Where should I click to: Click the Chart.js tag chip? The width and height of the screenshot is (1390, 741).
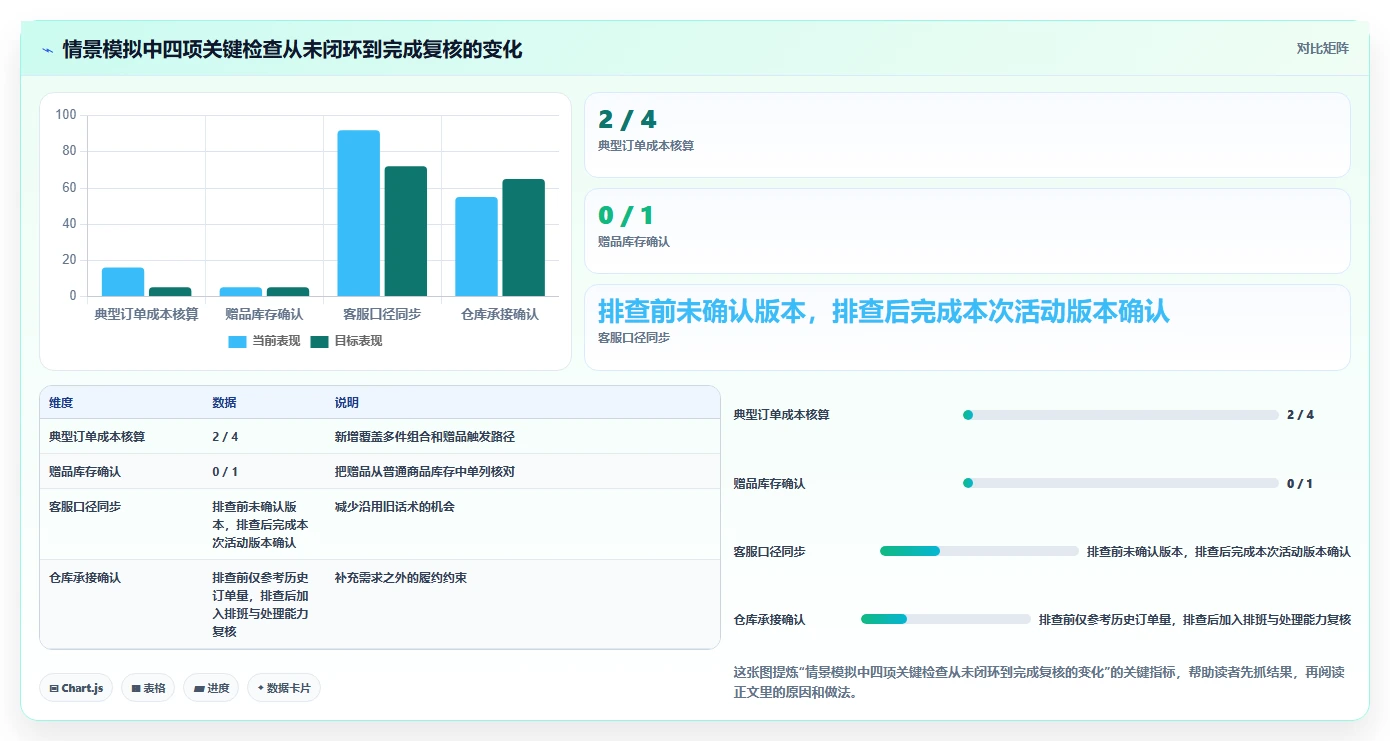(77, 688)
